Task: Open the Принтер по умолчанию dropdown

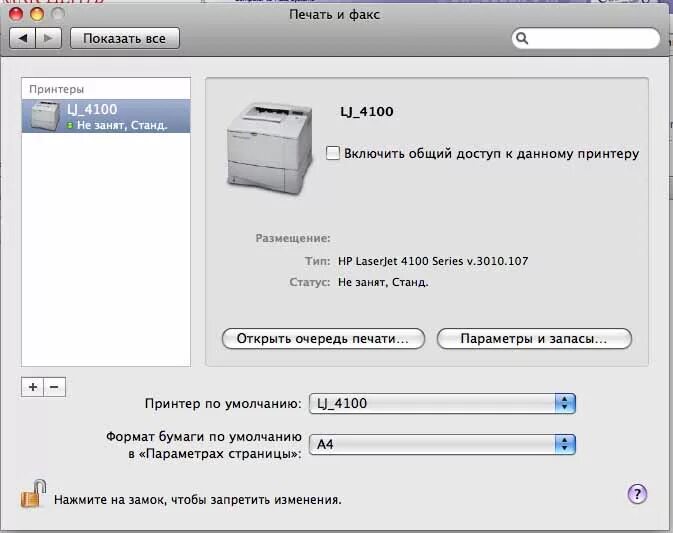Action: [442, 403]
